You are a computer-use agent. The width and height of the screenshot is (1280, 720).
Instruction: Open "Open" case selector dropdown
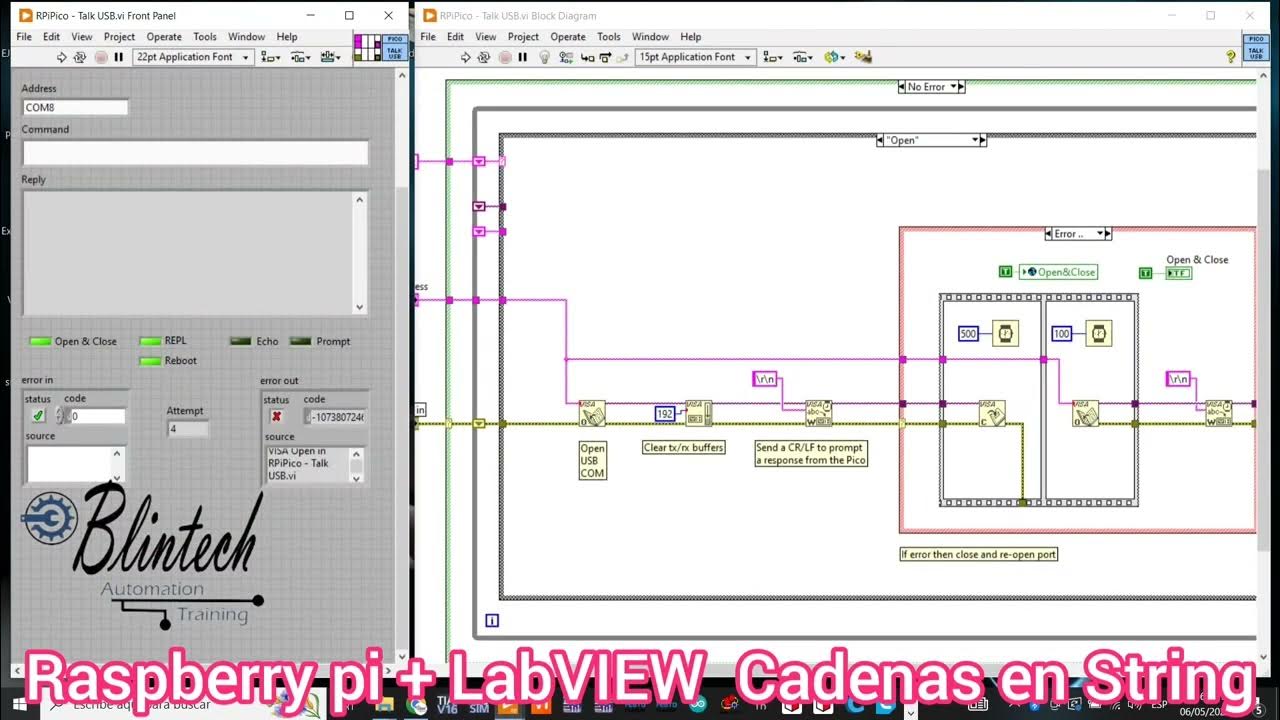pyautogui.click(x=931, y=140)
